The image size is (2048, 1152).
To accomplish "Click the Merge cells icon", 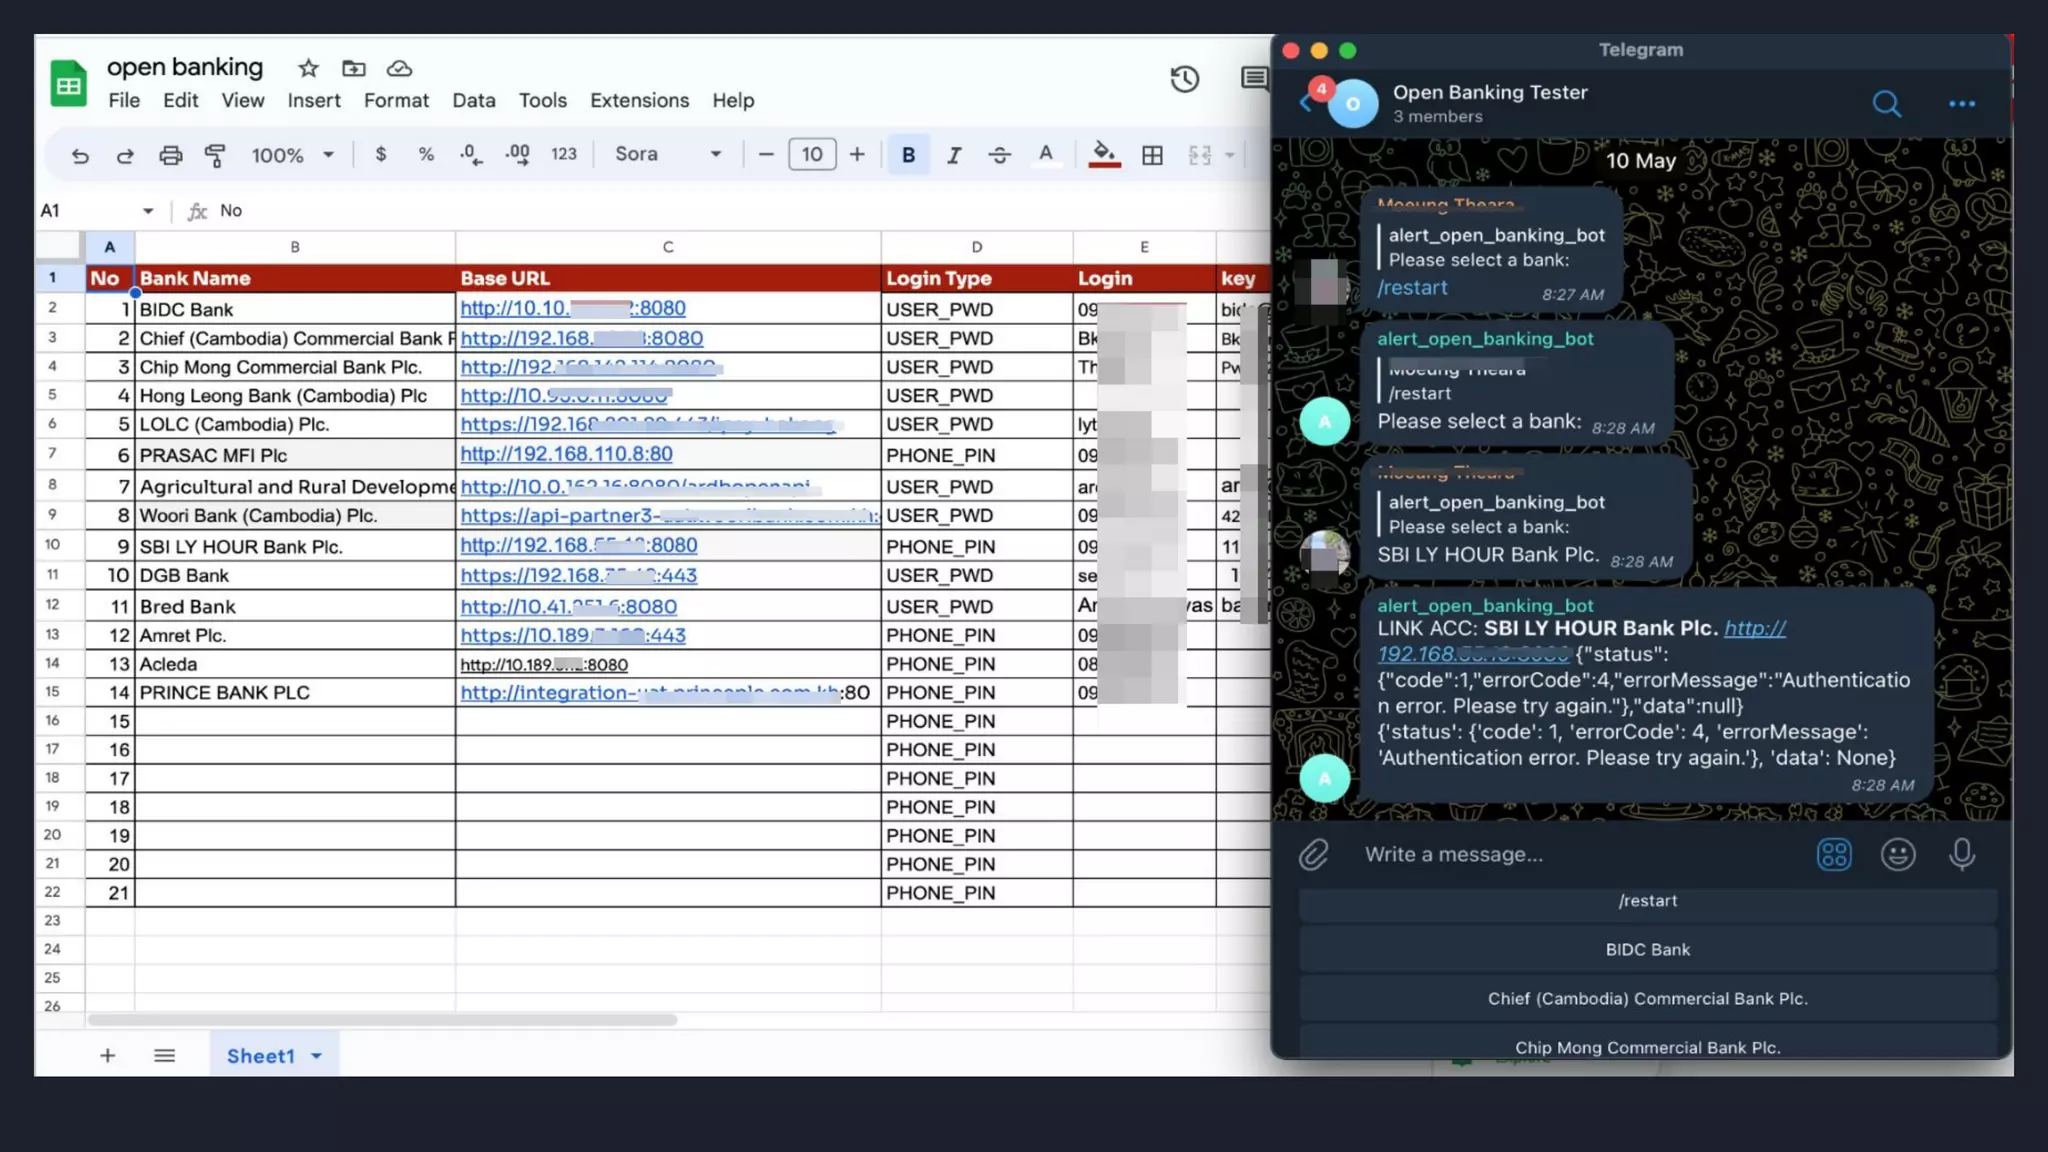I will click(x=1200, y=155).
